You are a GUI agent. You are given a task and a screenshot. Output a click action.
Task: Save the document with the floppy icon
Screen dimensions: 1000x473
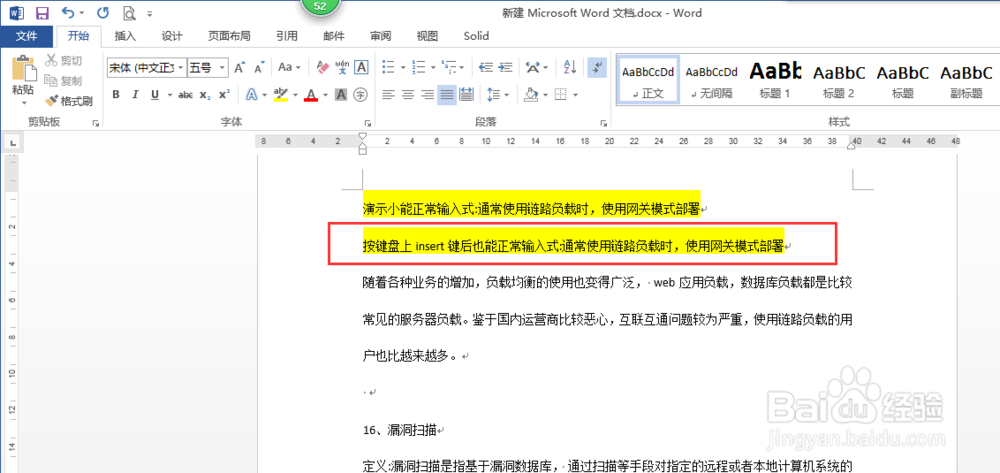[43, 13]
